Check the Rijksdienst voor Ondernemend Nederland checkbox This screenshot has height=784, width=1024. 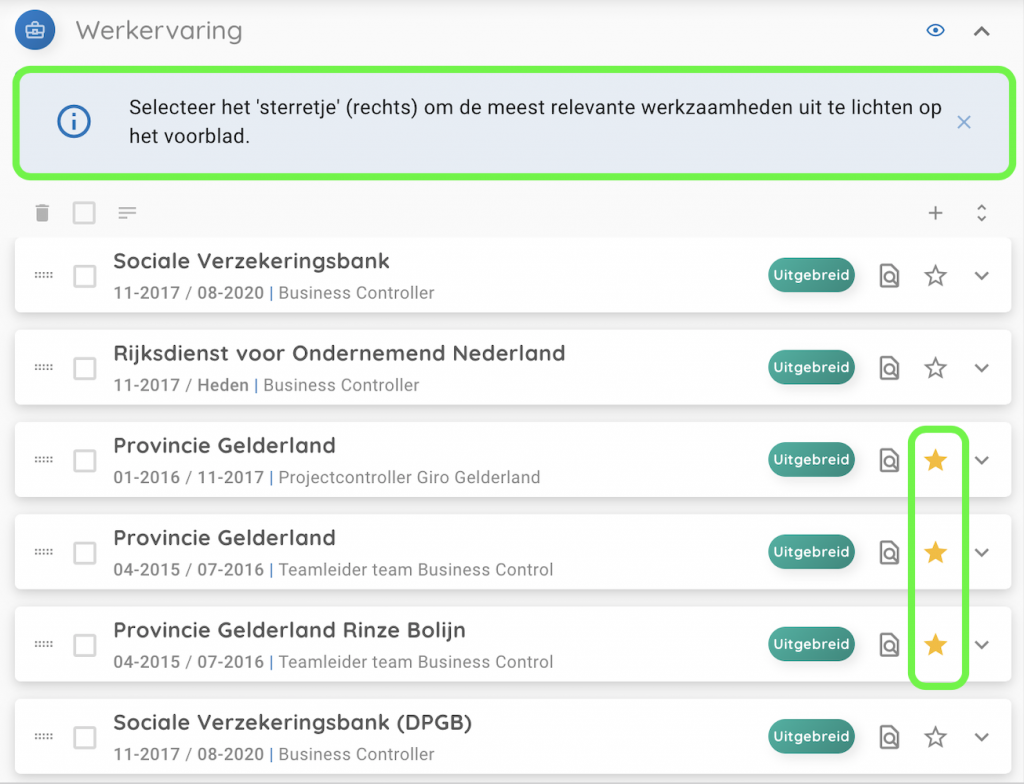coord(85,369)
